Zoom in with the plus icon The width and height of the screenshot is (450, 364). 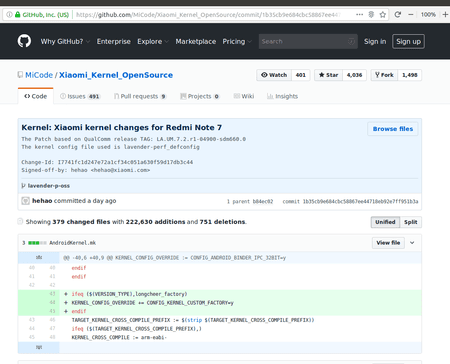445,15
